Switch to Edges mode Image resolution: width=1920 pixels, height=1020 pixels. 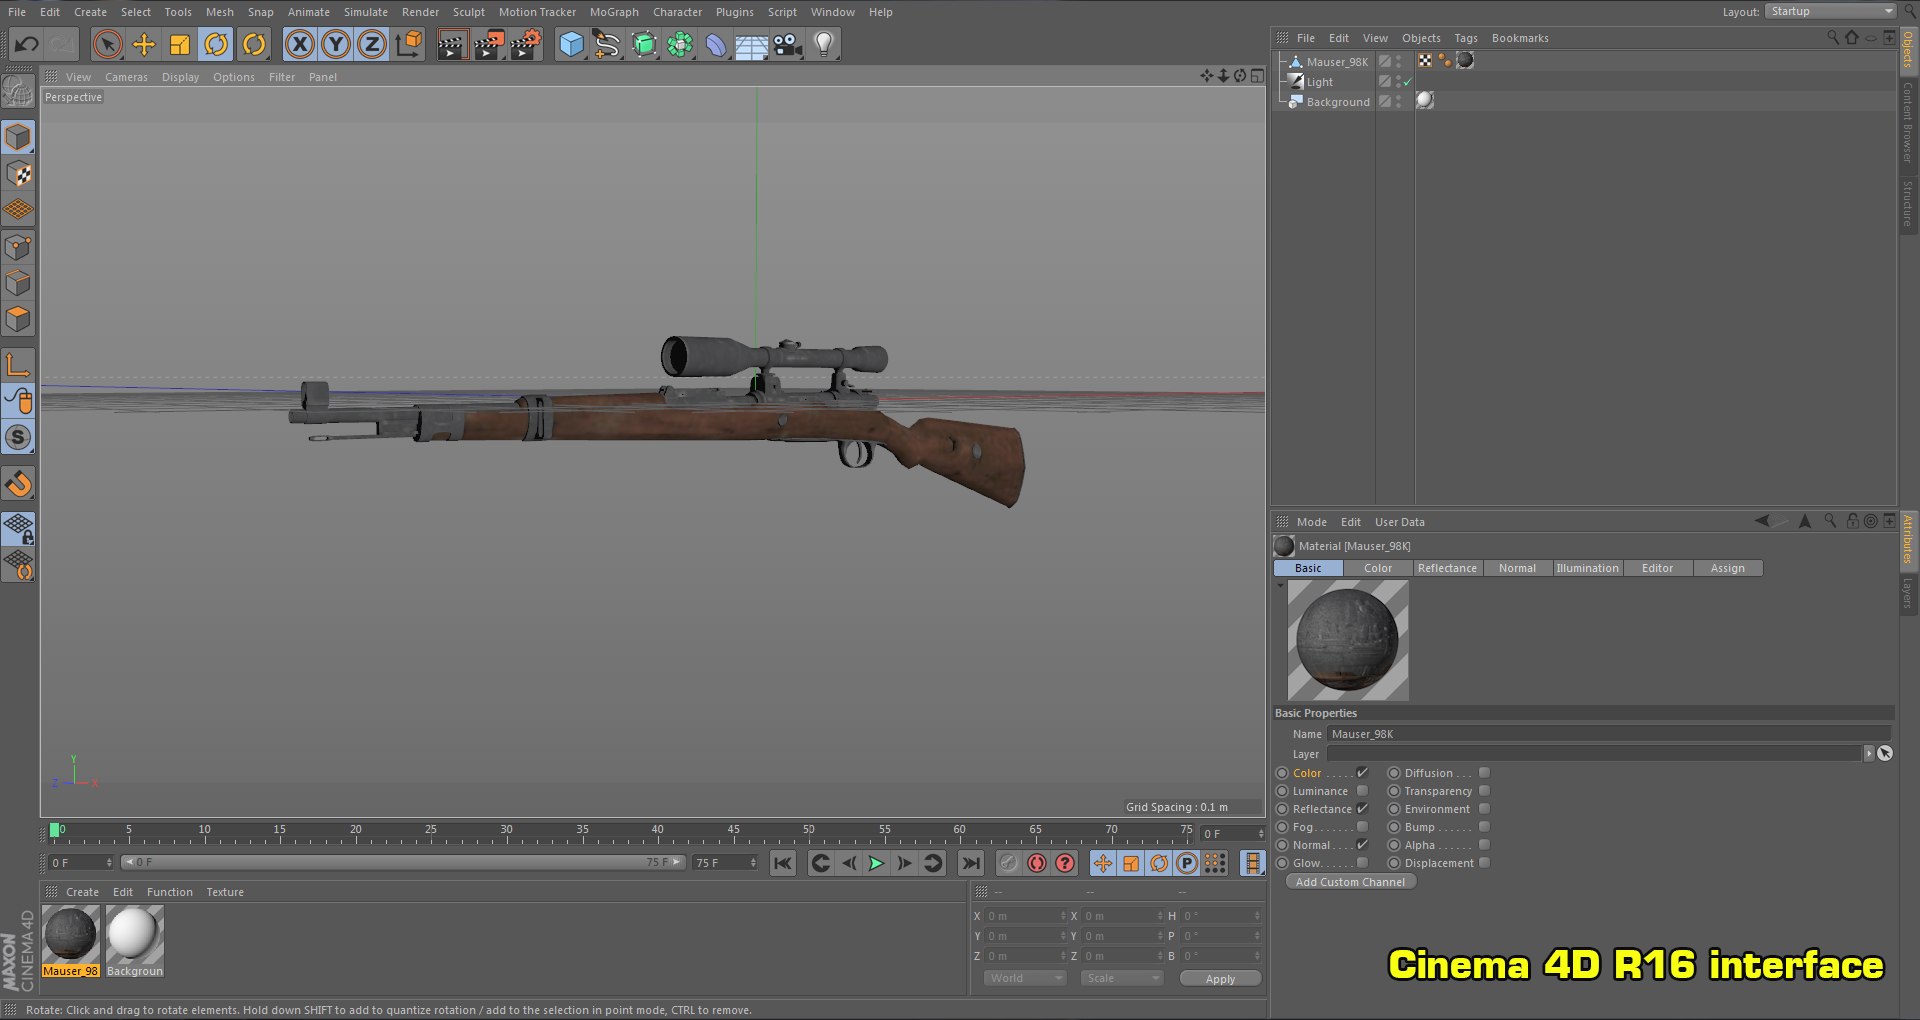click(x=18, y=283)
